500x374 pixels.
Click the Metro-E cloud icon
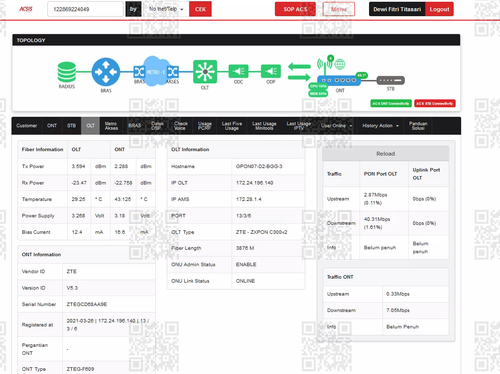click(156, 71)
